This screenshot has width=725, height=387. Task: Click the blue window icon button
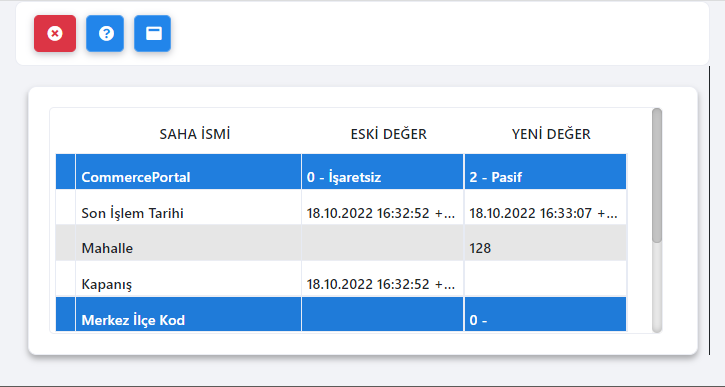153,33
